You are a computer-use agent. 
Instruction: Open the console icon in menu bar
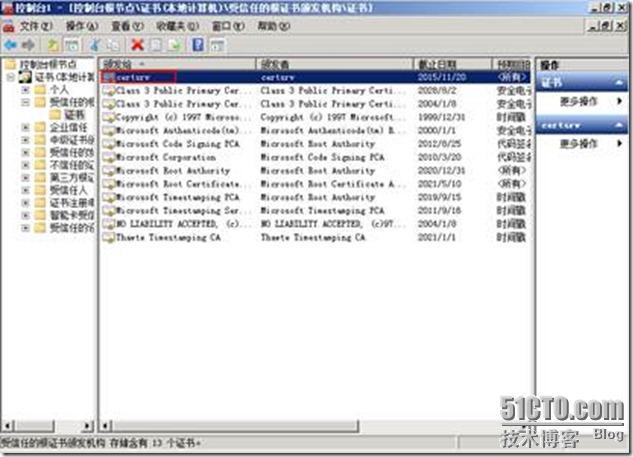(8, 26)
